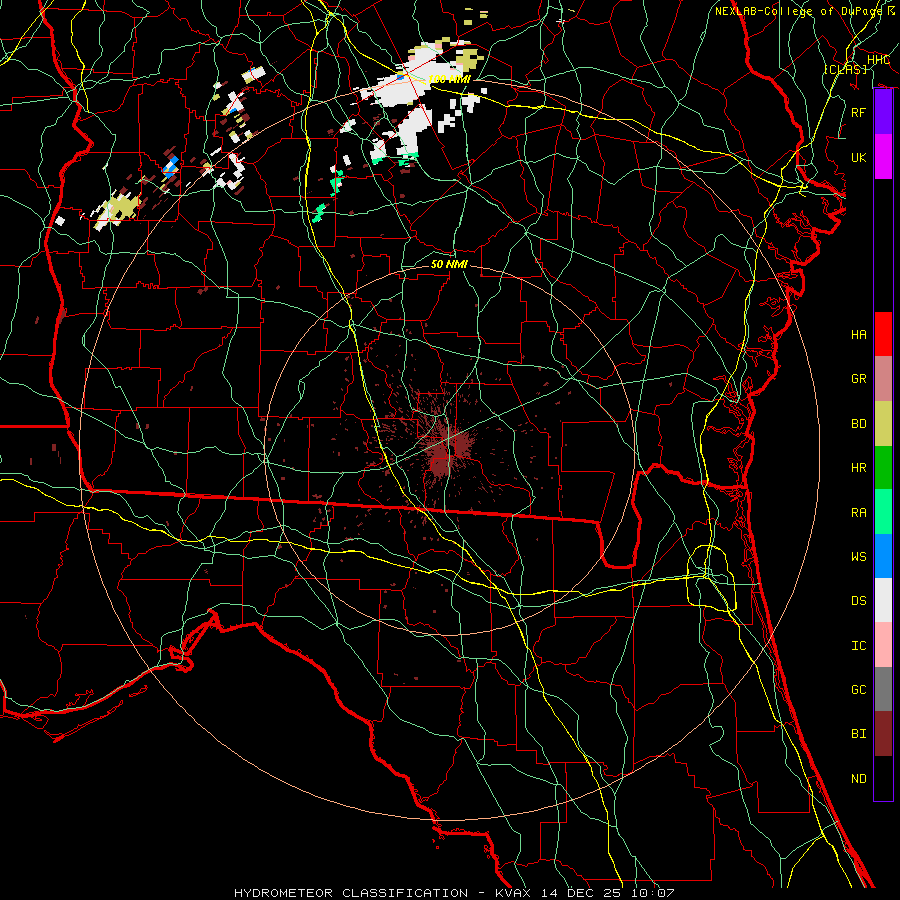Viewport: 900px width, 900px height.
Task: Select the GR legend color block
Action: click(883, 378)
